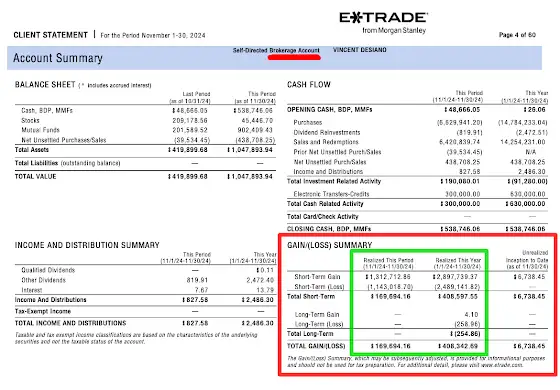Click the Account Summary heading
The height and width of the screenshot is (390, 560).
tap(58, 58)
